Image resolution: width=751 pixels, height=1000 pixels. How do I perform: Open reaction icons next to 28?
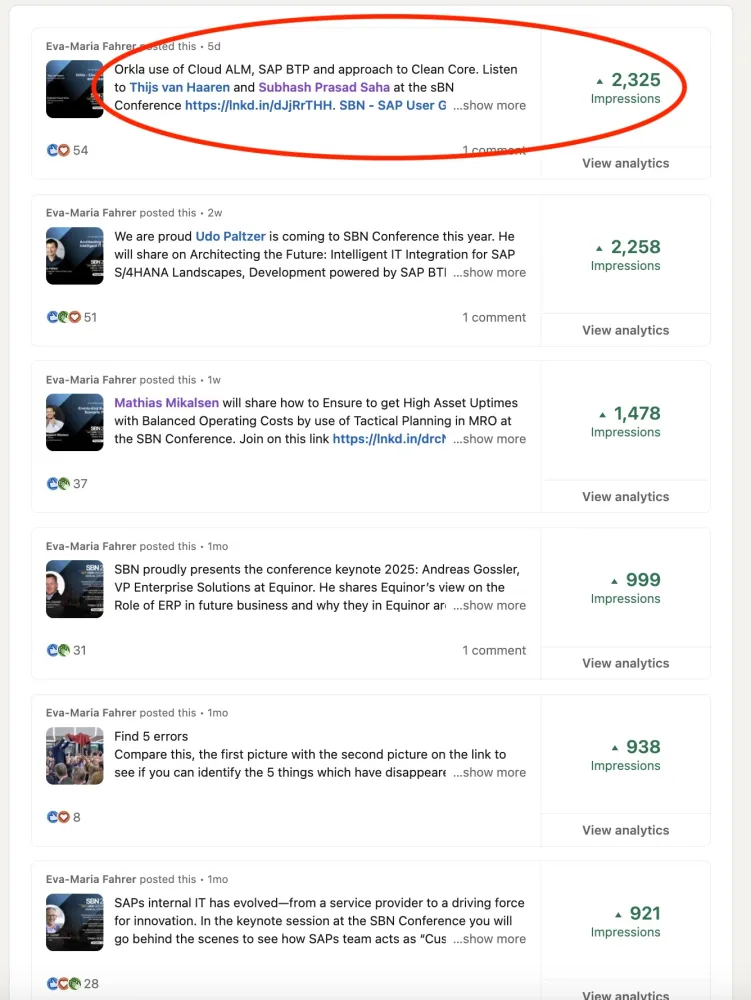pos(64,983)
